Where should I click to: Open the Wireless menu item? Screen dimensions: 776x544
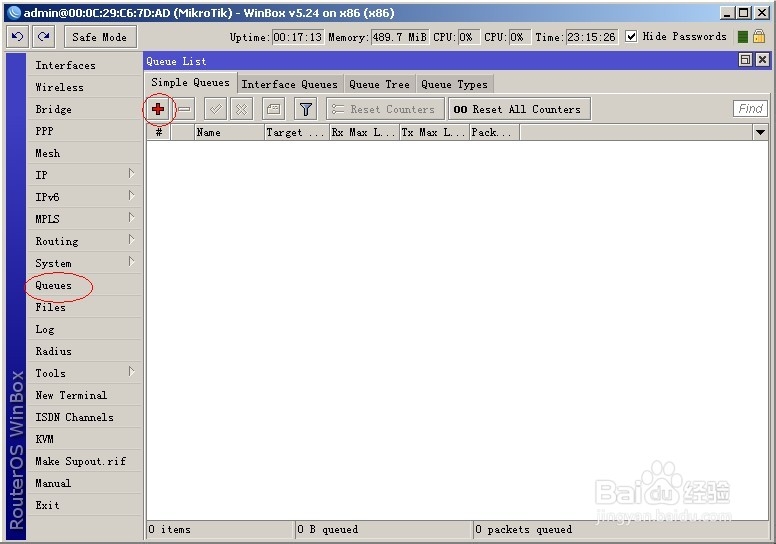tap(84, 87)
